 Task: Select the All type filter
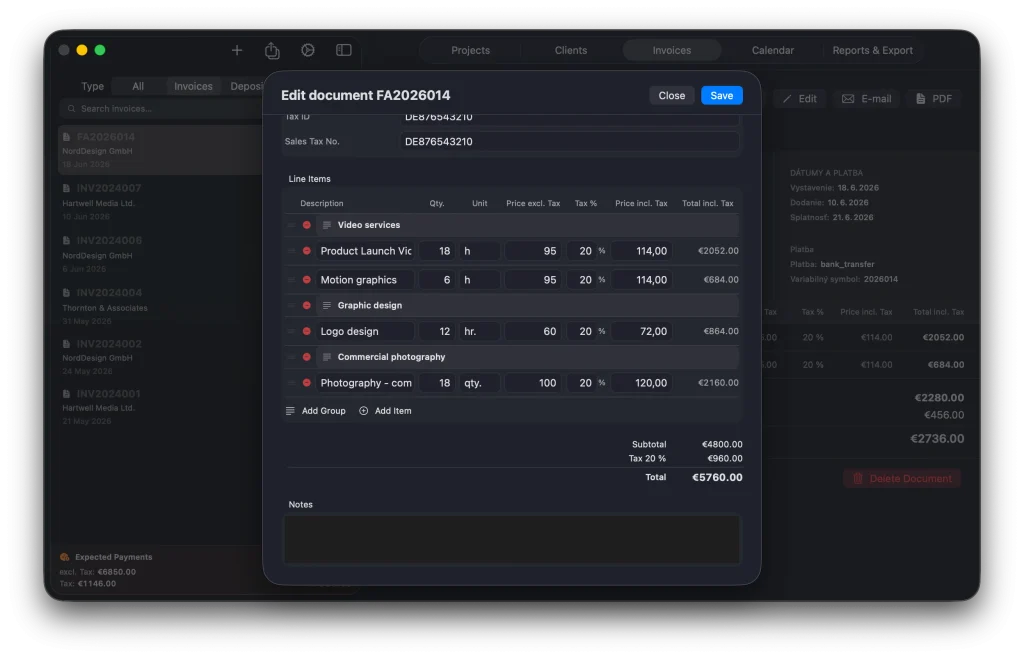point(138,86)
